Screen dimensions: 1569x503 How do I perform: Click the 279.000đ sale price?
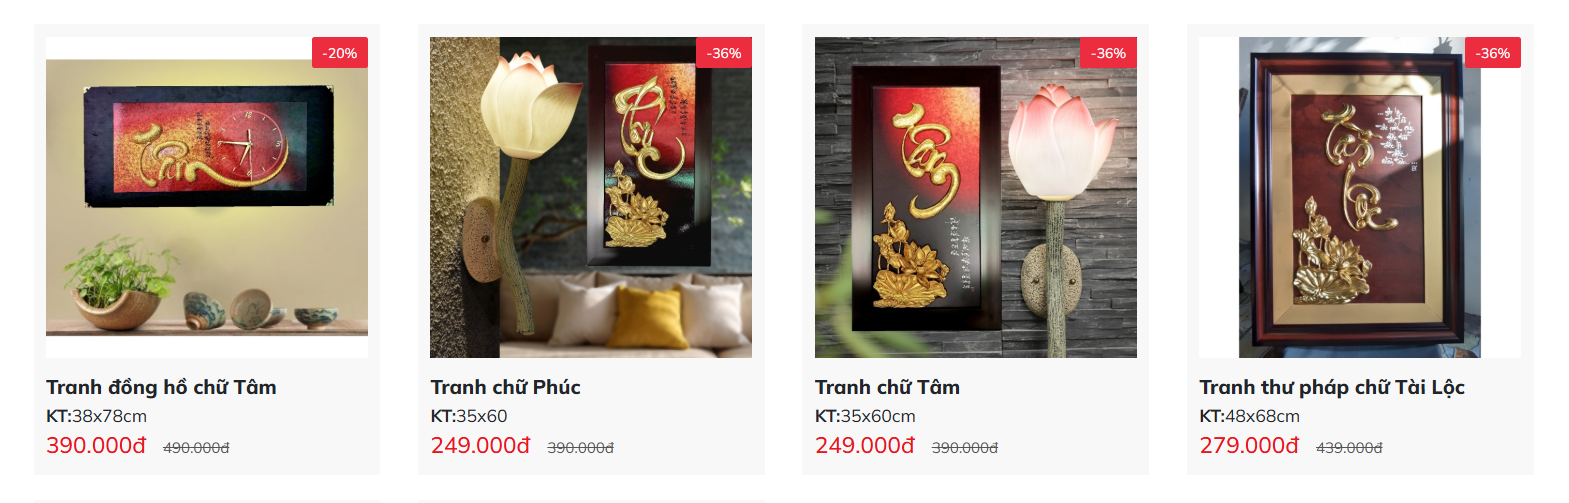point(1249,446)
